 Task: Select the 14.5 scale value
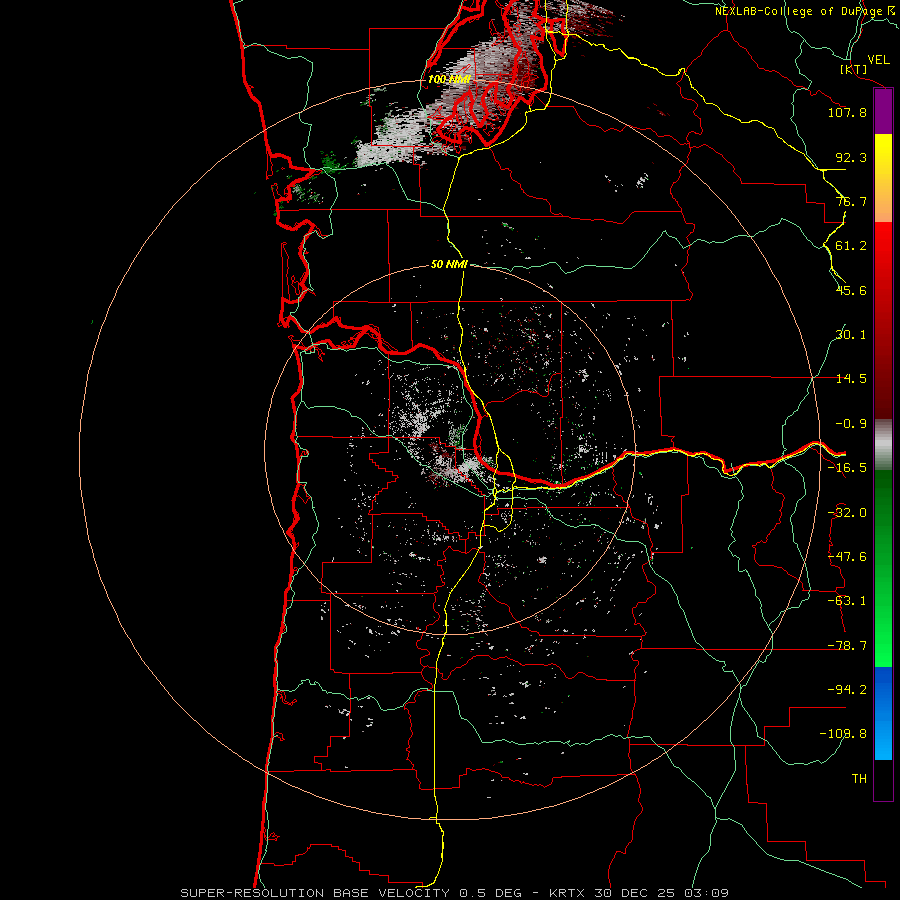pyautogui.click(x=851, y=379)
